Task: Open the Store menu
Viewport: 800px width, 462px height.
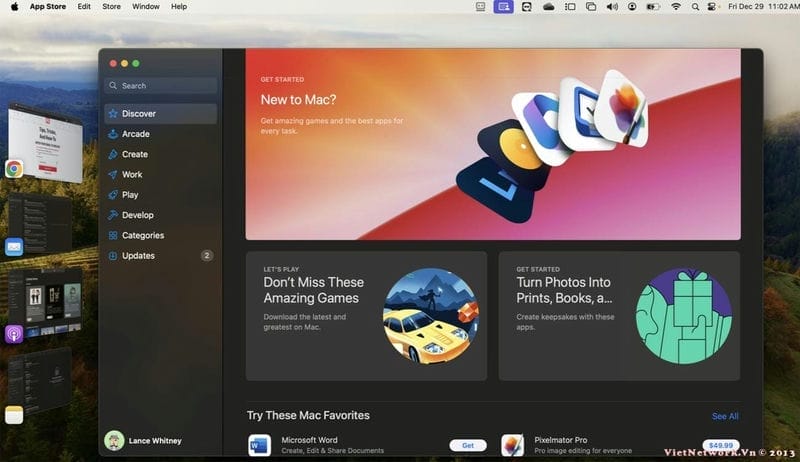Action: tap(111, 7)
